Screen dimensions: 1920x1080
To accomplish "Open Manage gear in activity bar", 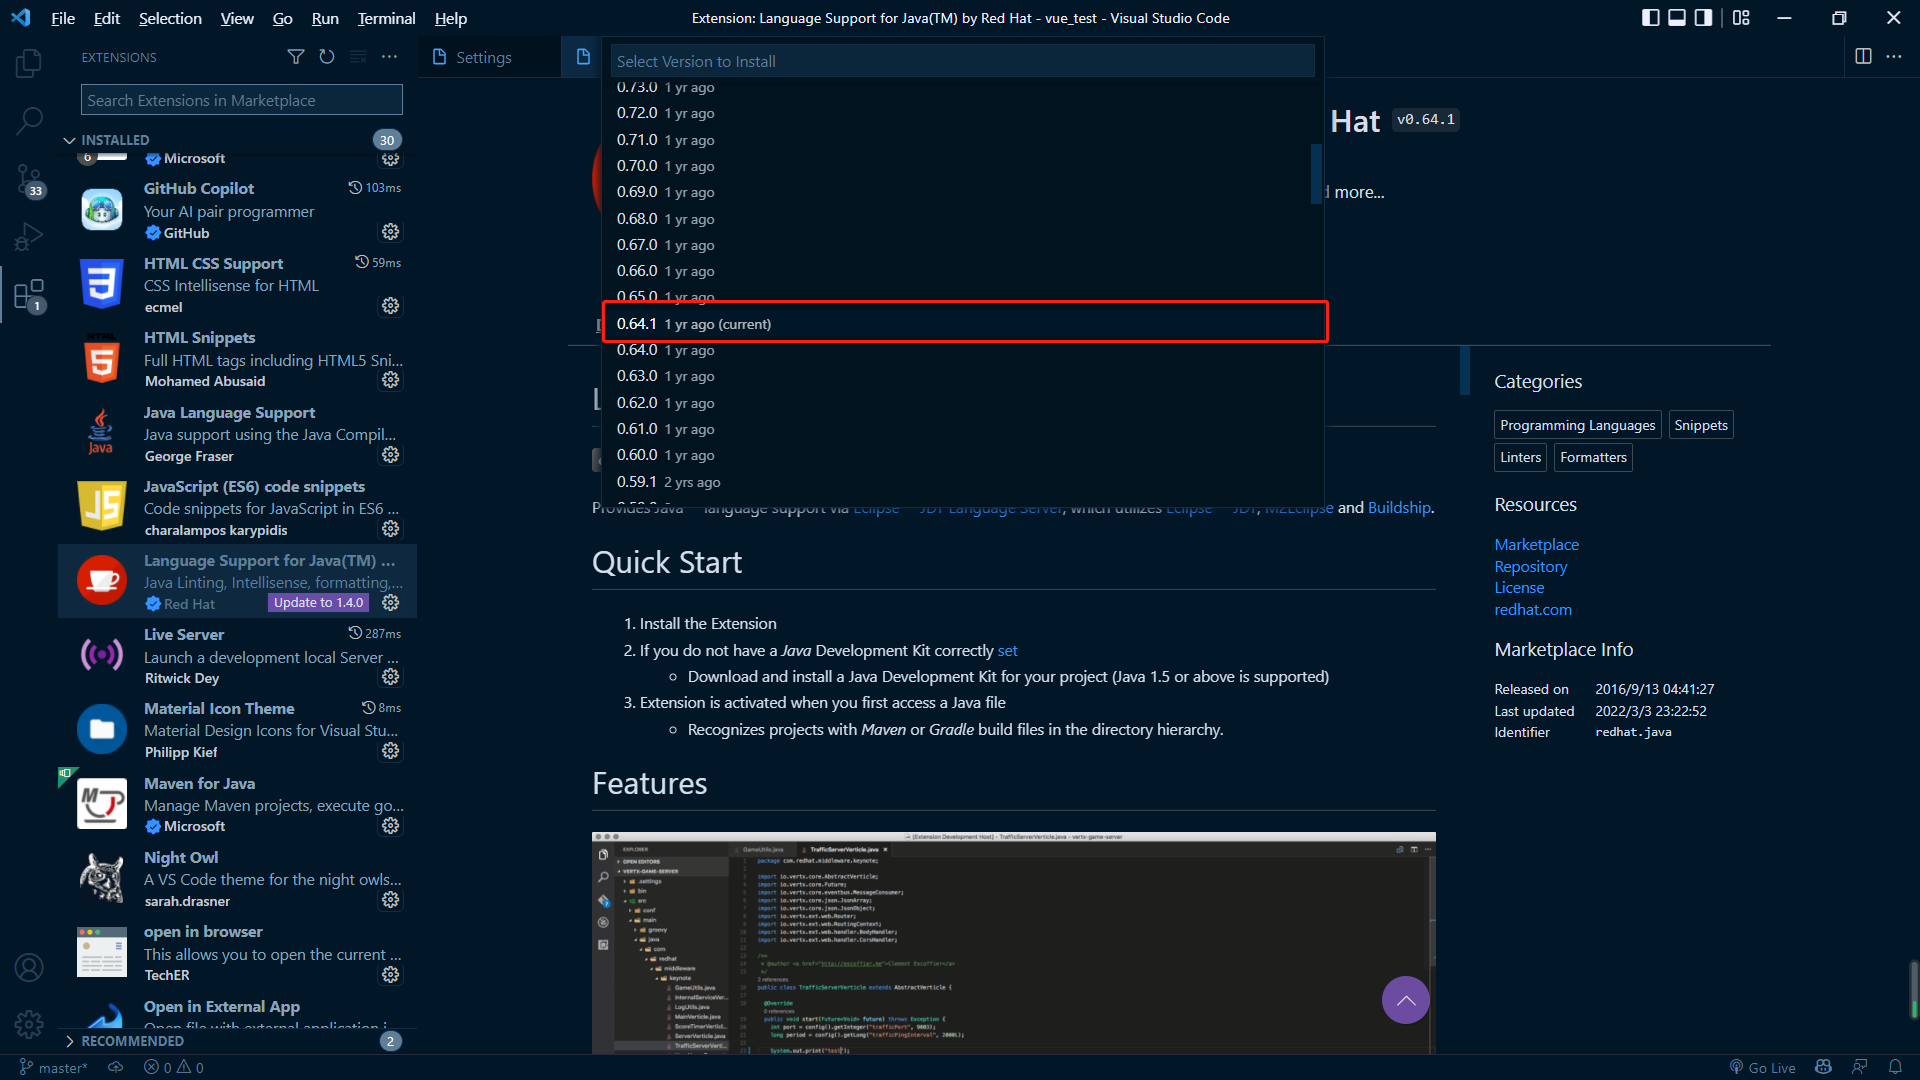I will pyautogui.click(x=29, y=1024).
